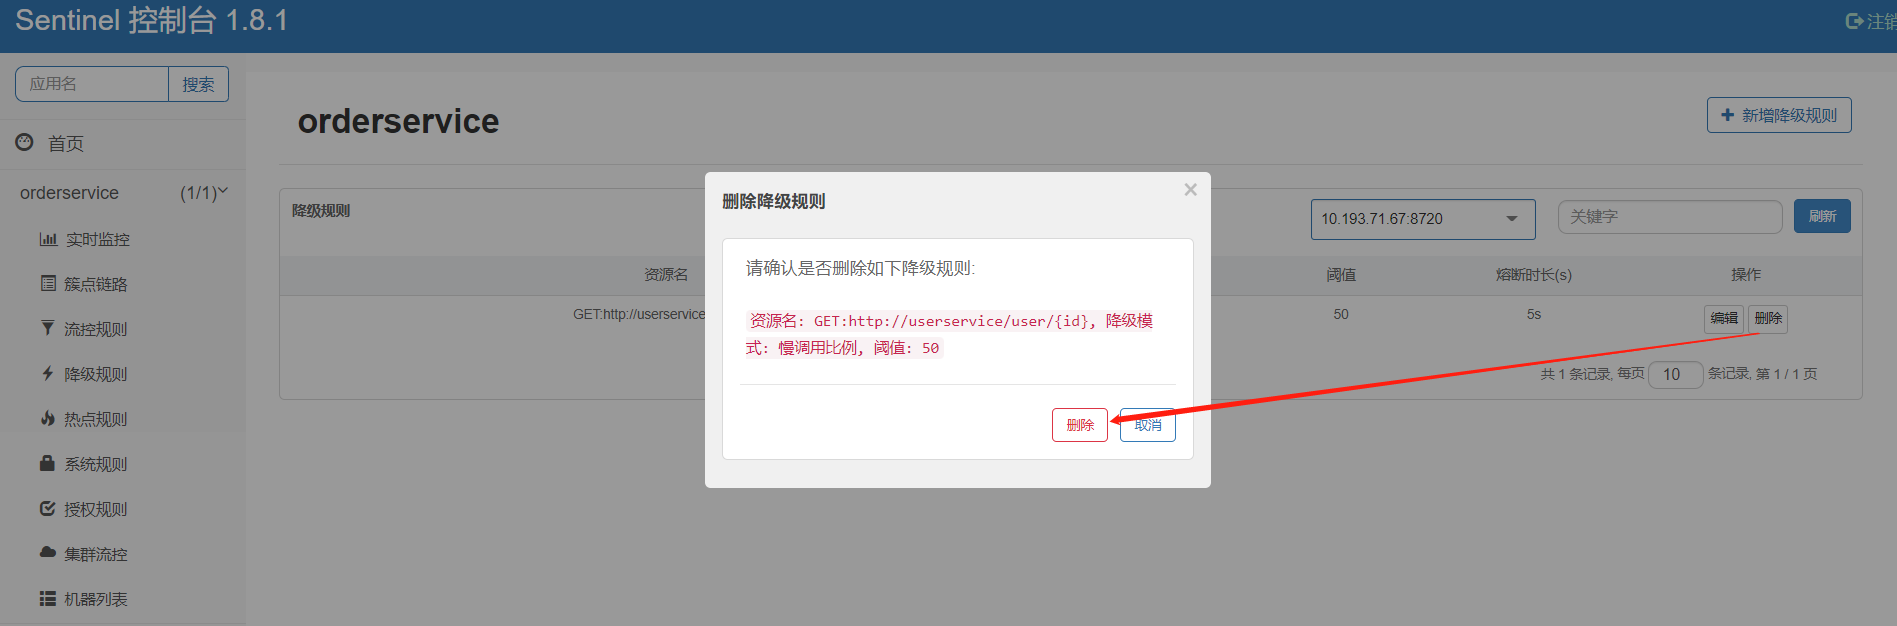Close the 删除降级规则 dialog with X
The width and height of the screenshot is (1897, 626).
click(1190, 189)
